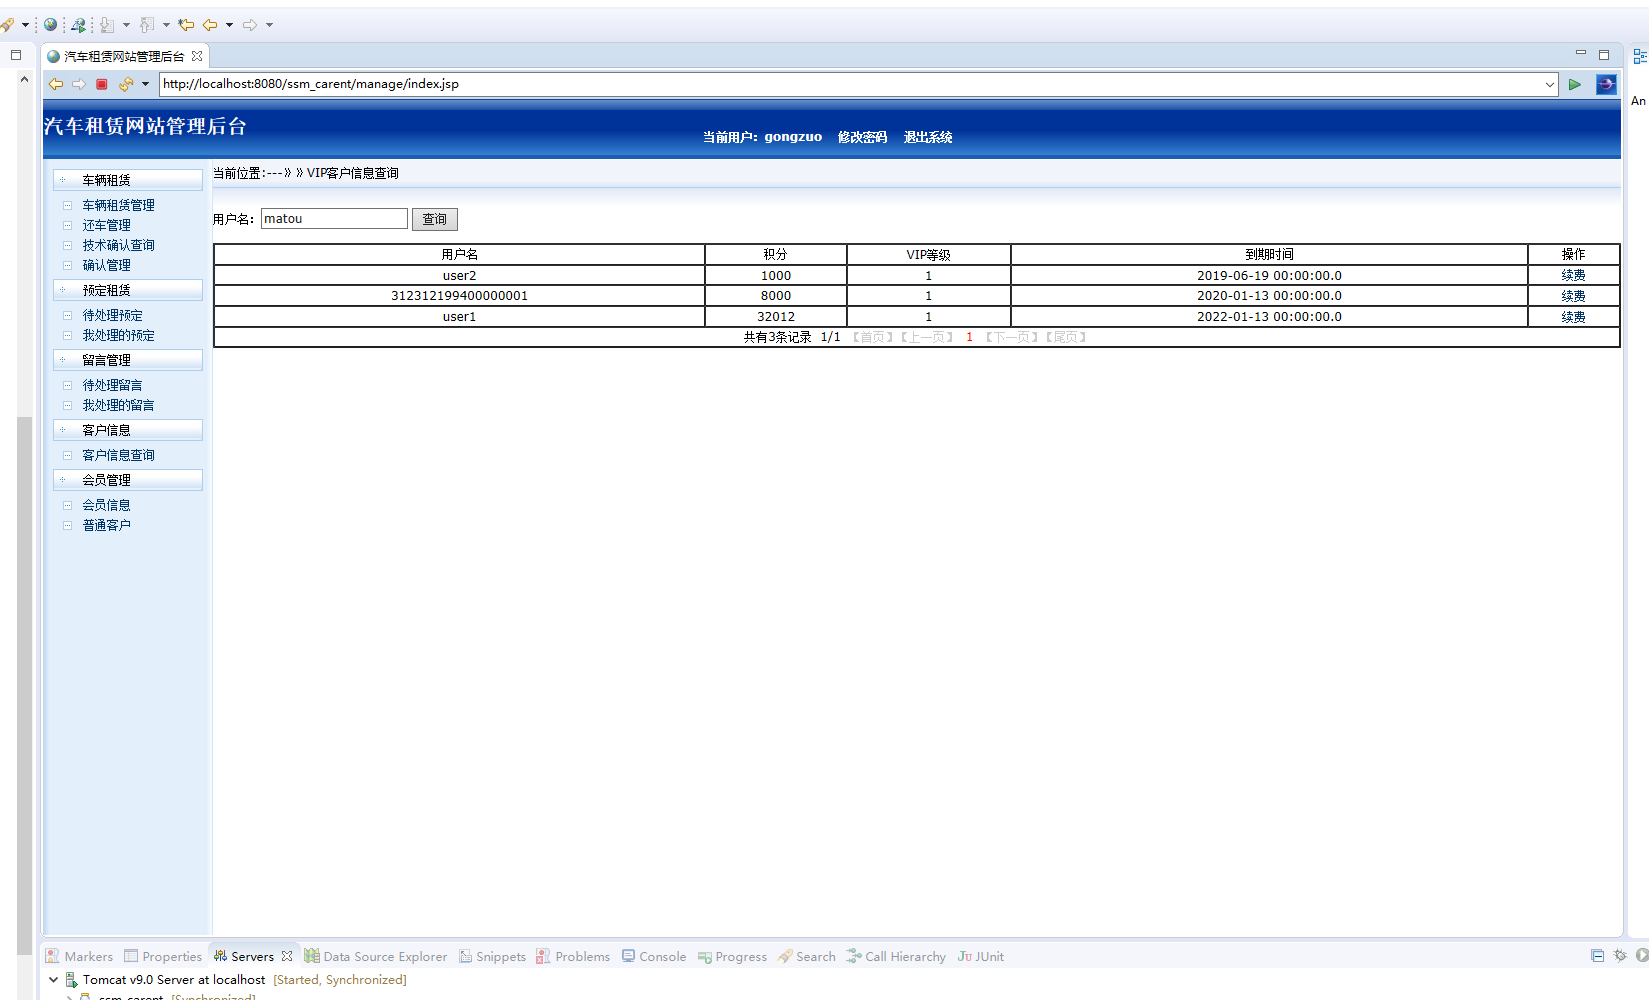Click the Tomcat v9.0 Server icon
Image resolution: width=1649 pixels, height=1000 pixels.
pos(71,980)
